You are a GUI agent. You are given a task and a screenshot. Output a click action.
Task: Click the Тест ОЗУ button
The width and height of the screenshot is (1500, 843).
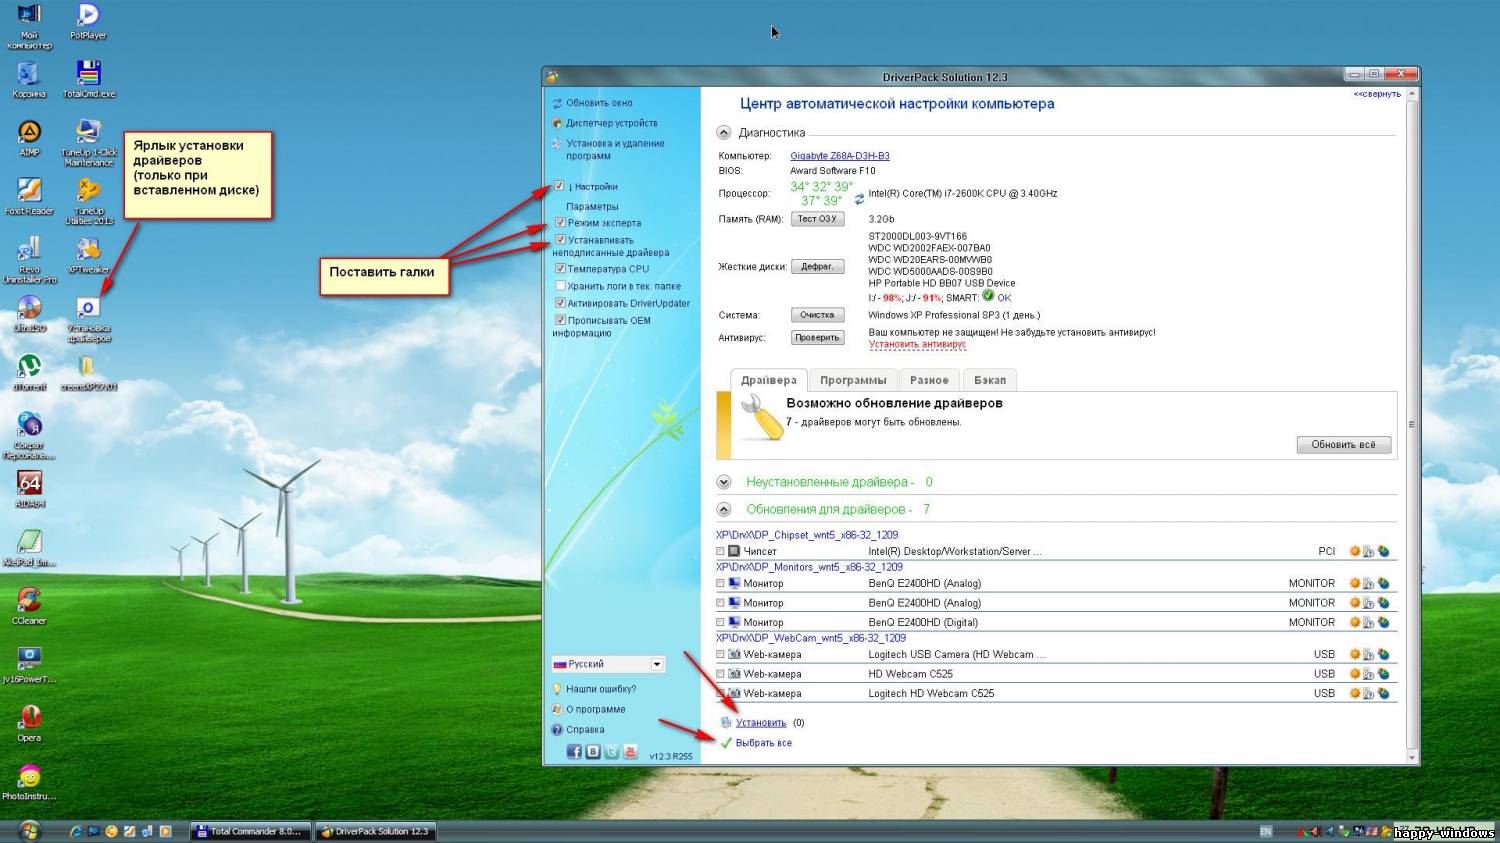(817, 219)
